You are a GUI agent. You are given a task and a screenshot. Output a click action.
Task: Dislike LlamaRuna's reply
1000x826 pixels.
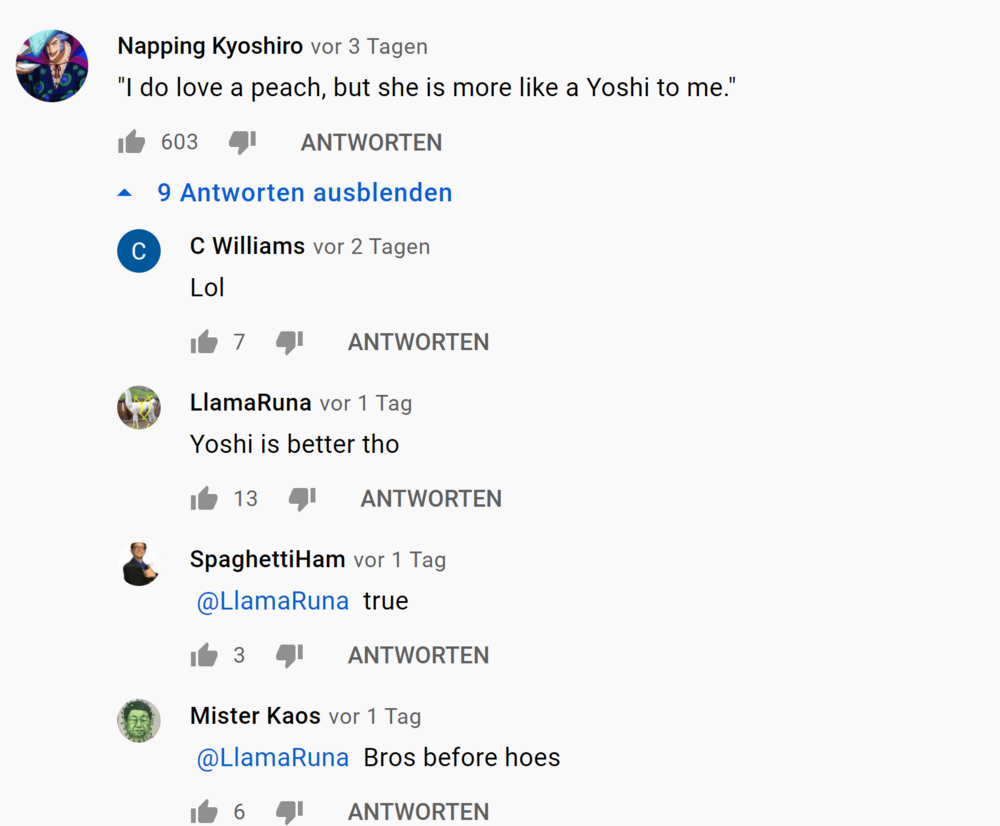click(302, 499)
